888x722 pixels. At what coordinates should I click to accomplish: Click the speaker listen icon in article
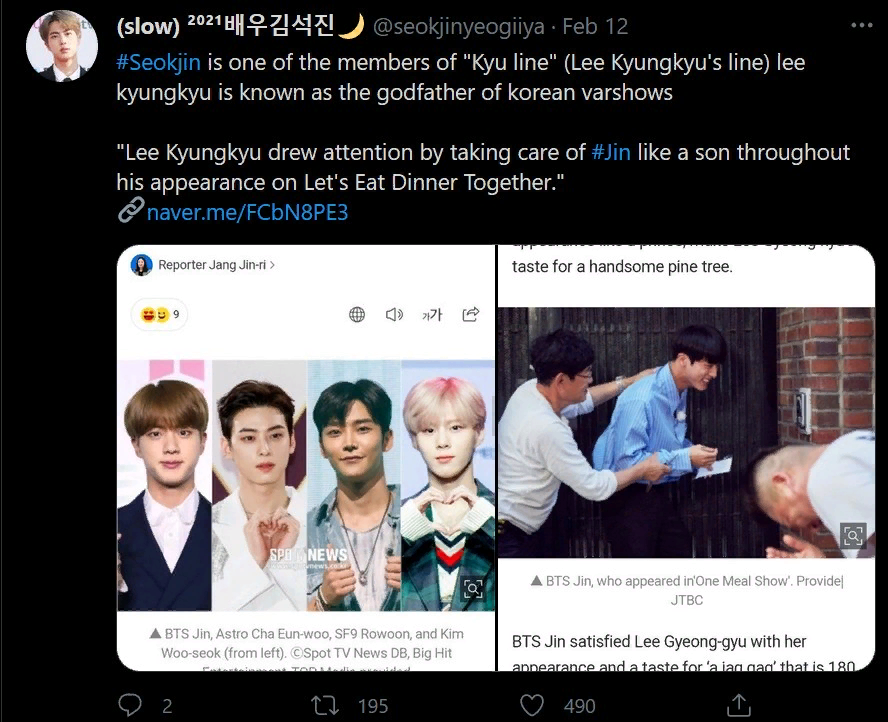click(394, 314)
